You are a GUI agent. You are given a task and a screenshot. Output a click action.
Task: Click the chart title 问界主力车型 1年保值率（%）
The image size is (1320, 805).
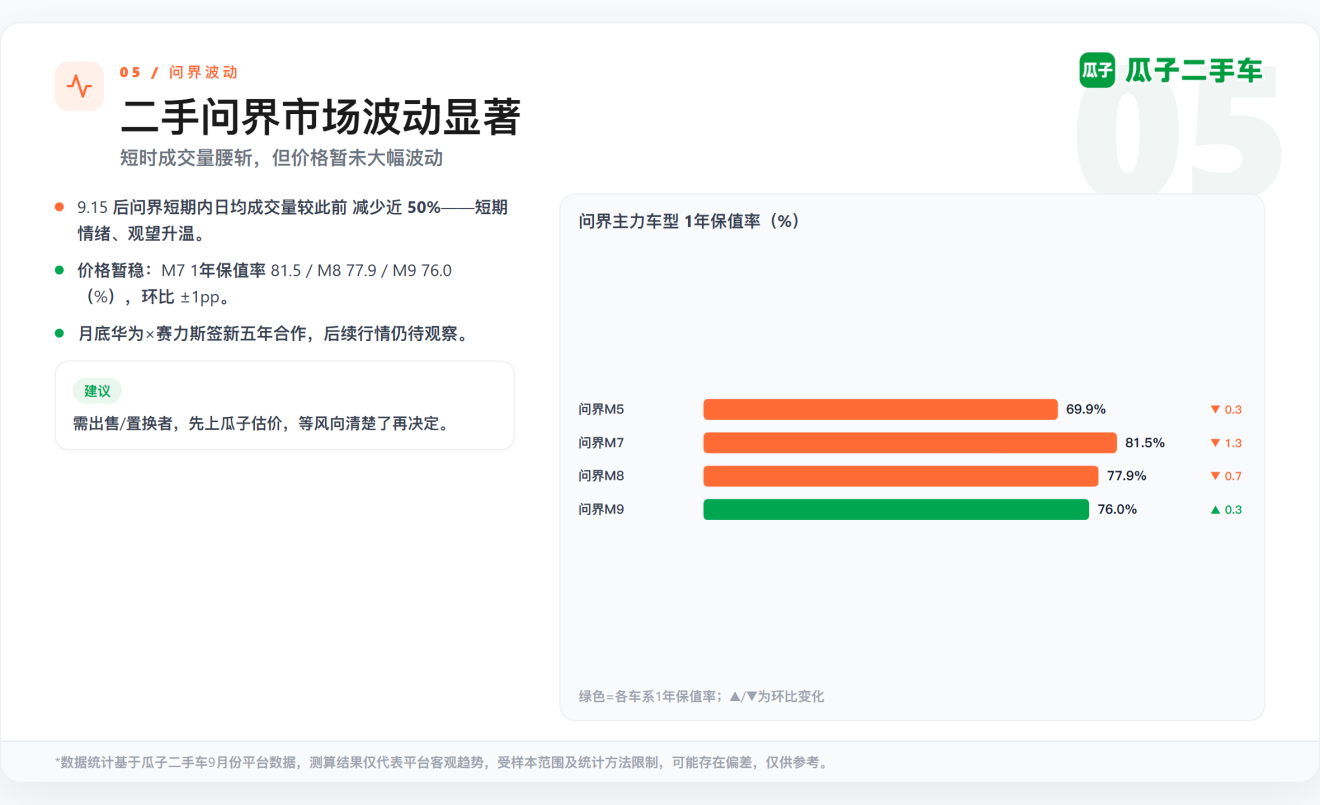[x=690, y=221]
